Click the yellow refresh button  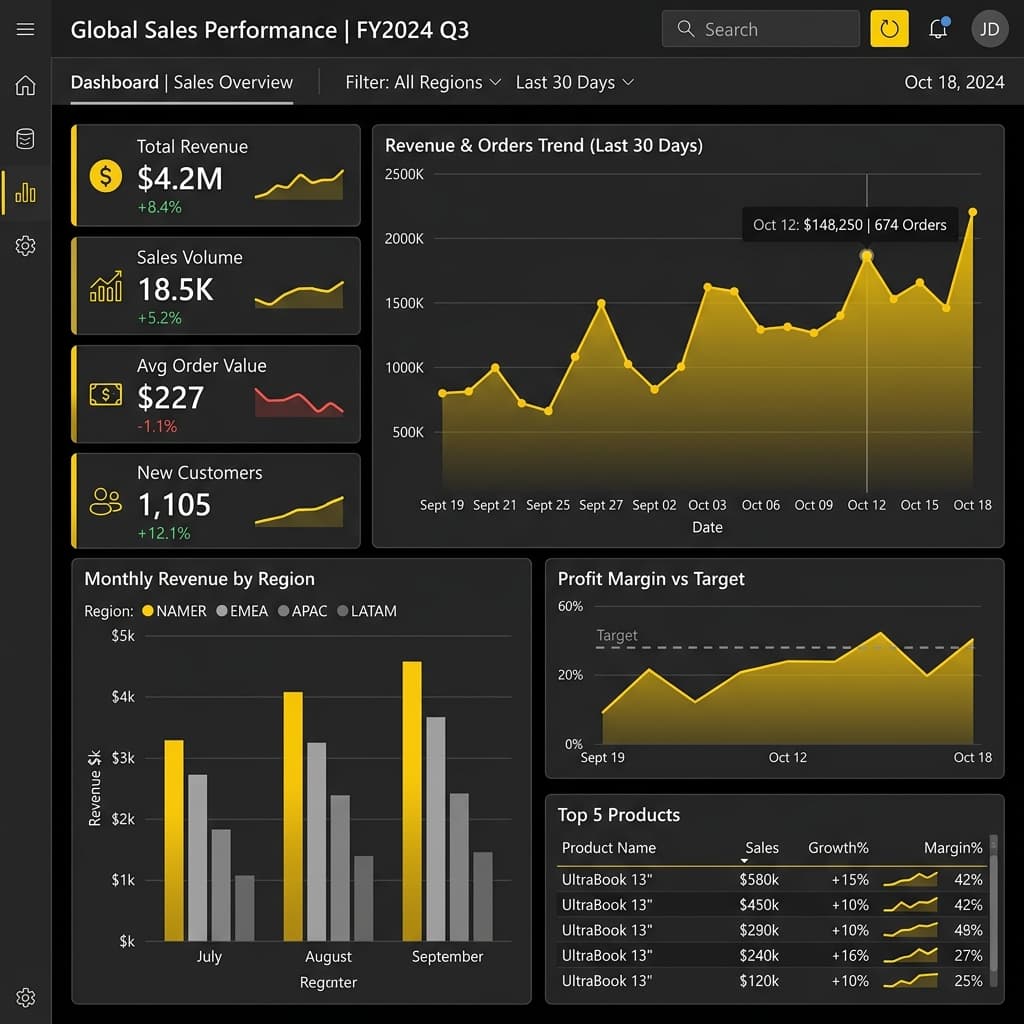889,29
